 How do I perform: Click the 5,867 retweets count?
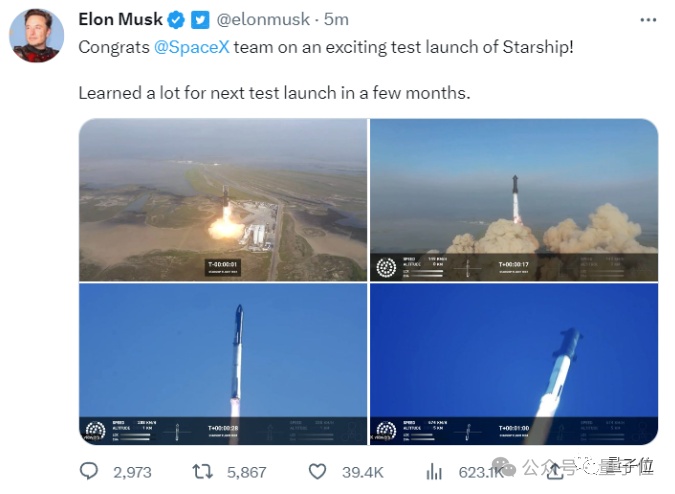[x=247, y=472]
